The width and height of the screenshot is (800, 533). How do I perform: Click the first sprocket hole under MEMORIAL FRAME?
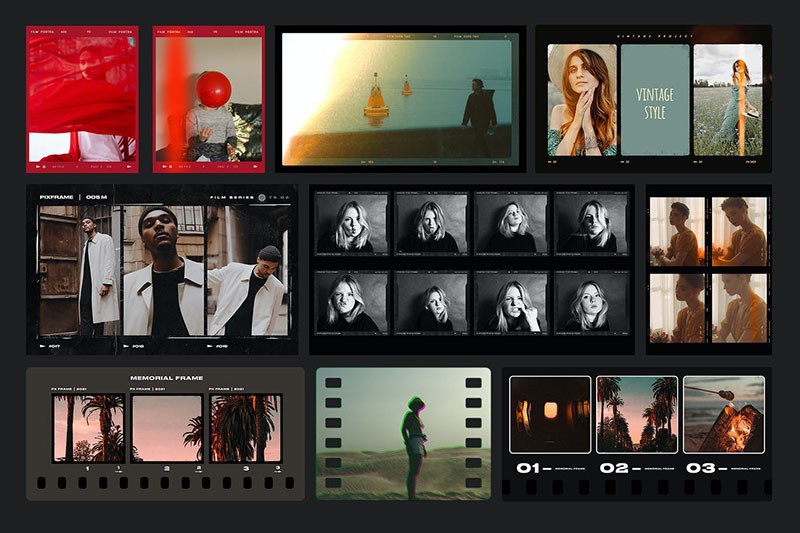click(41, 483)
